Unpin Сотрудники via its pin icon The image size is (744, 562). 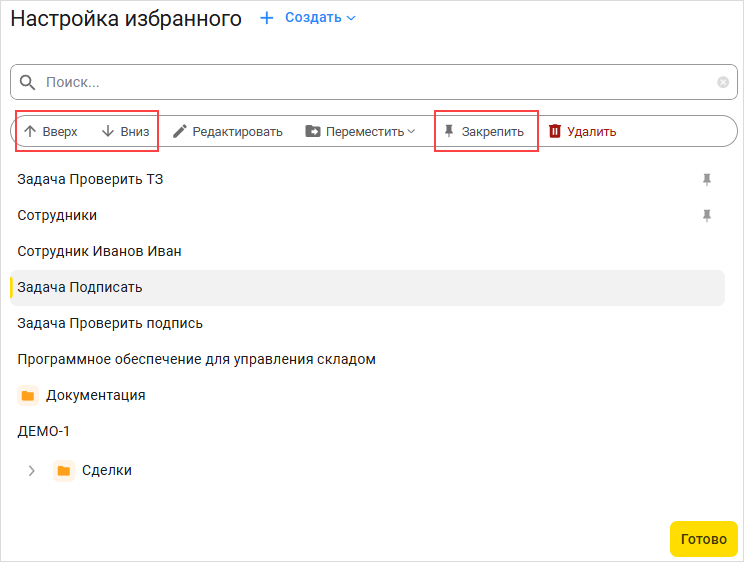707,215
